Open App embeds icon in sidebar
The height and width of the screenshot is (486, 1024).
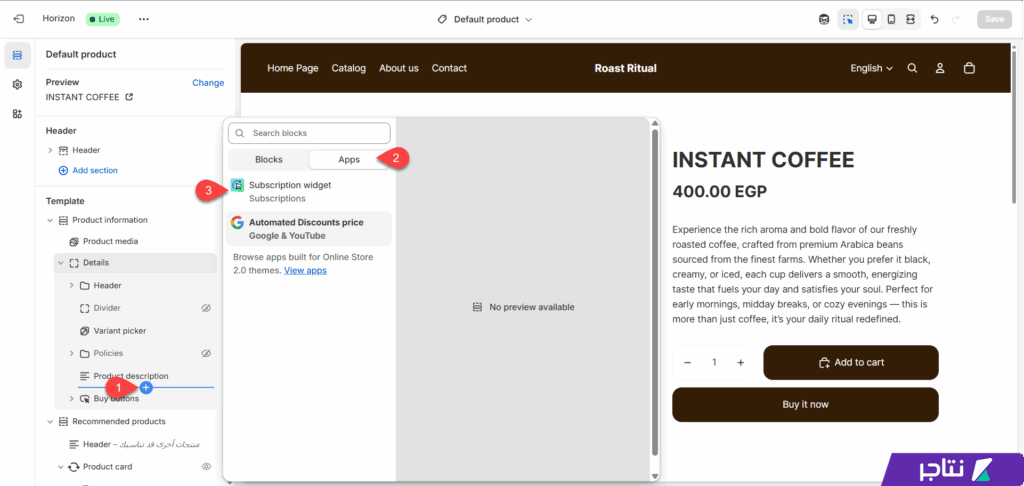pyautogui.click(x=18, y=114)
